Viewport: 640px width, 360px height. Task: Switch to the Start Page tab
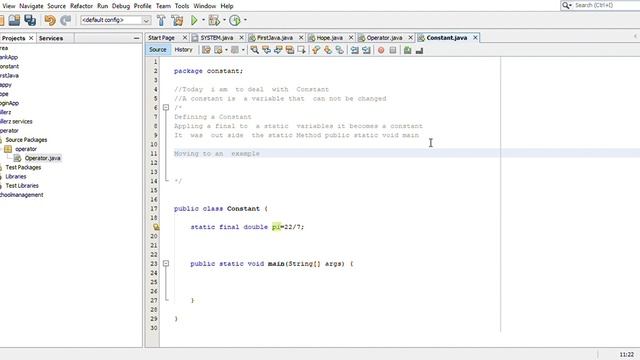162,38
